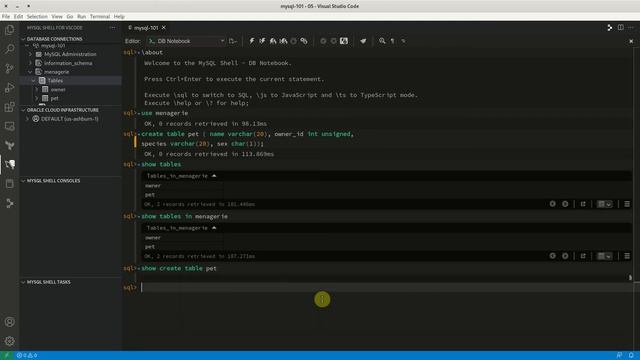The image size is (640, 360).
Task: Execute selection with the lightning bolt icon
Action: pos(251,41)
